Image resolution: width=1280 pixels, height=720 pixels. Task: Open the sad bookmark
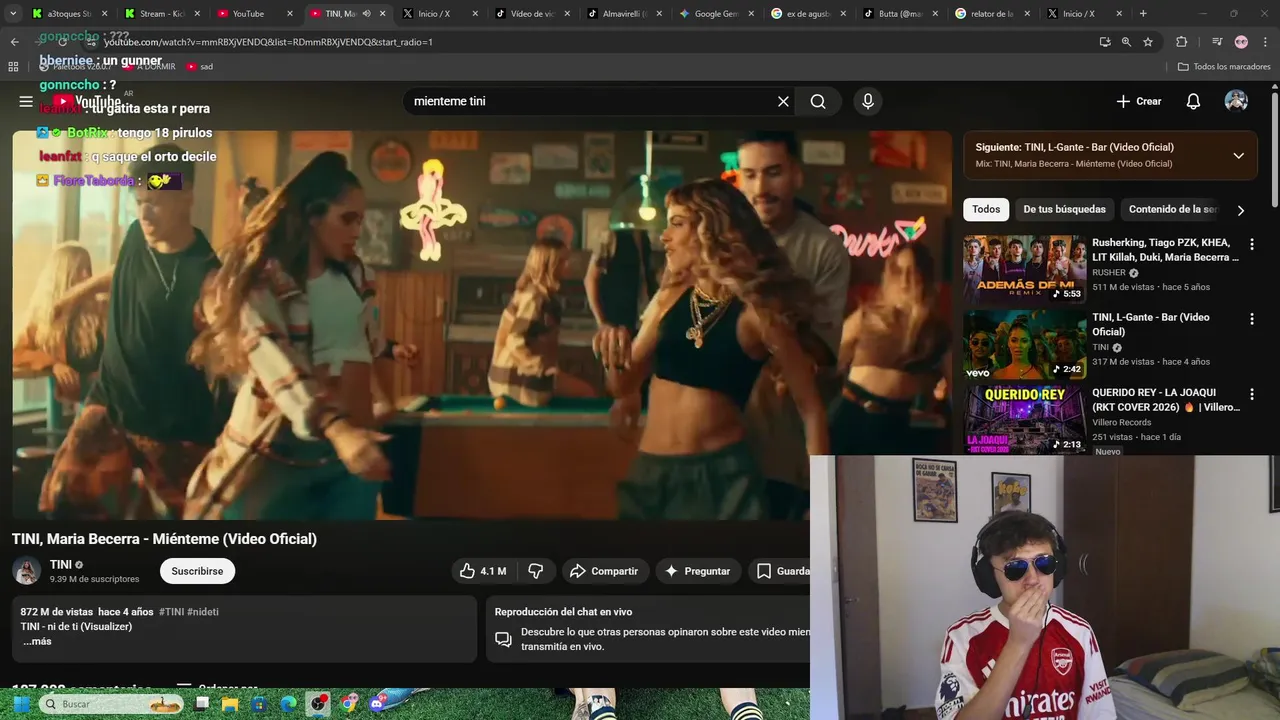[200, 67]
